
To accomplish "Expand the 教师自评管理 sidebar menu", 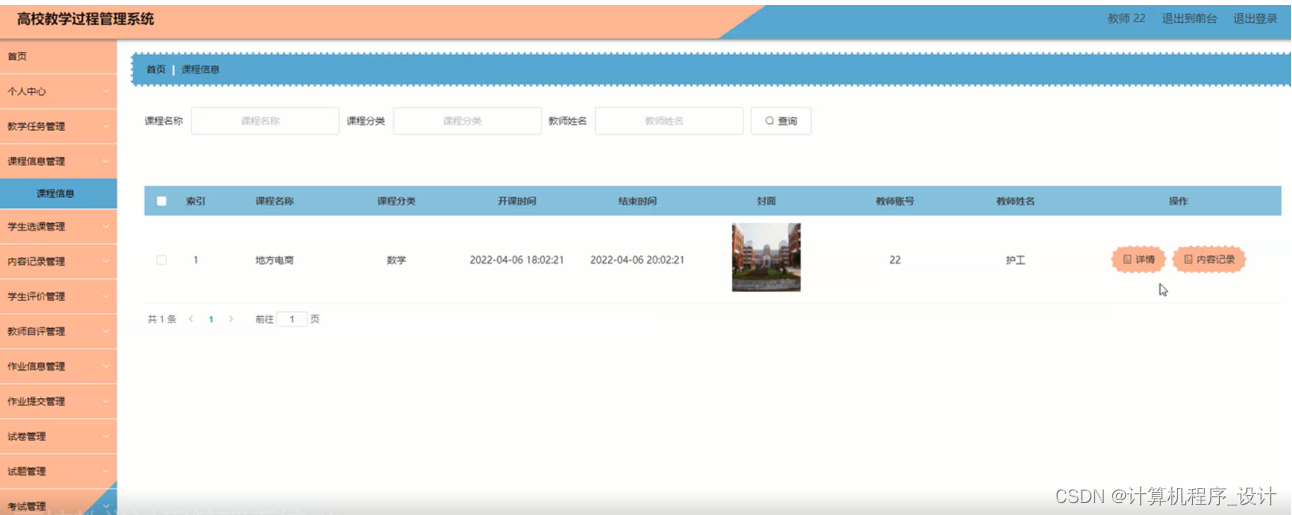I will [58, 331].
